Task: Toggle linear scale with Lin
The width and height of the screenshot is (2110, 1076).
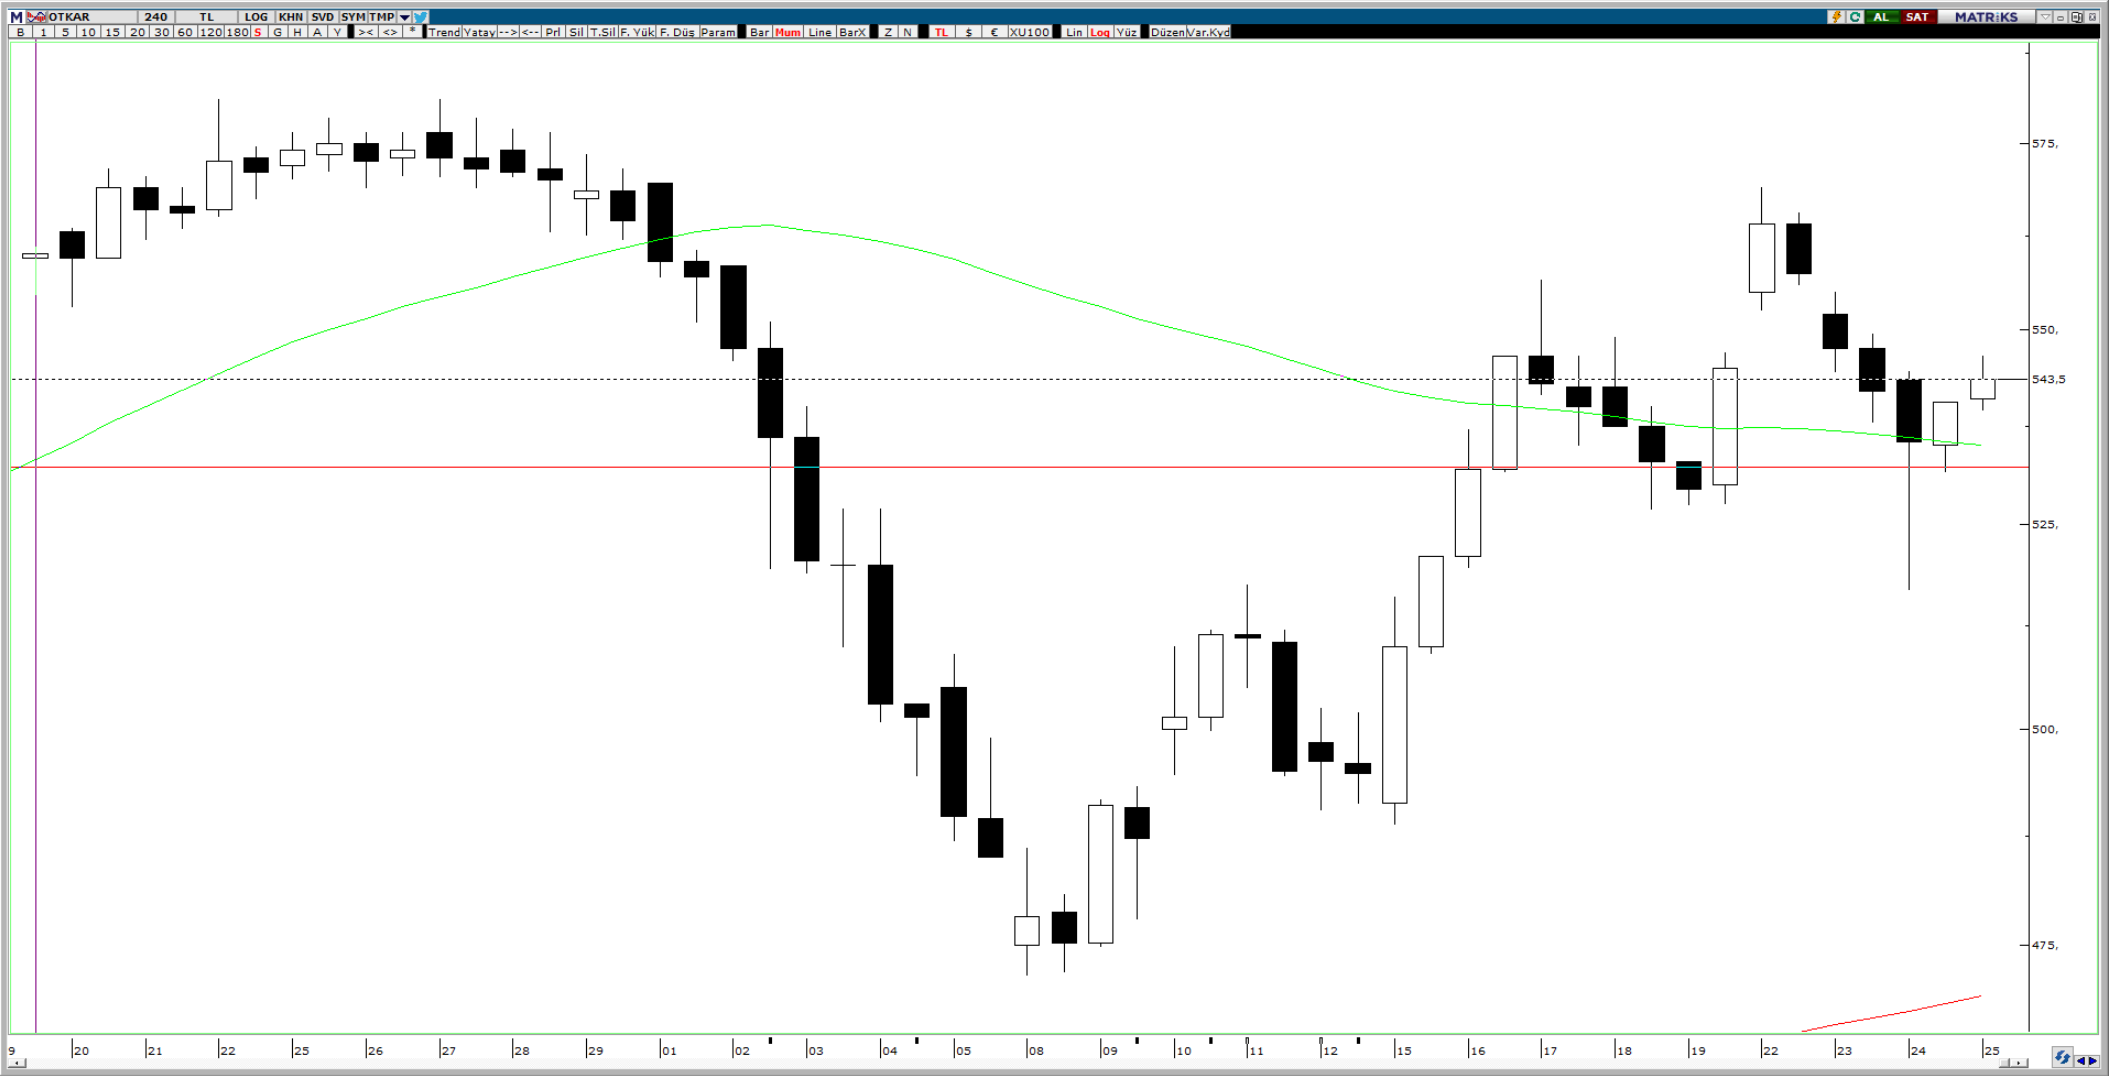Action: [1073, 32]
